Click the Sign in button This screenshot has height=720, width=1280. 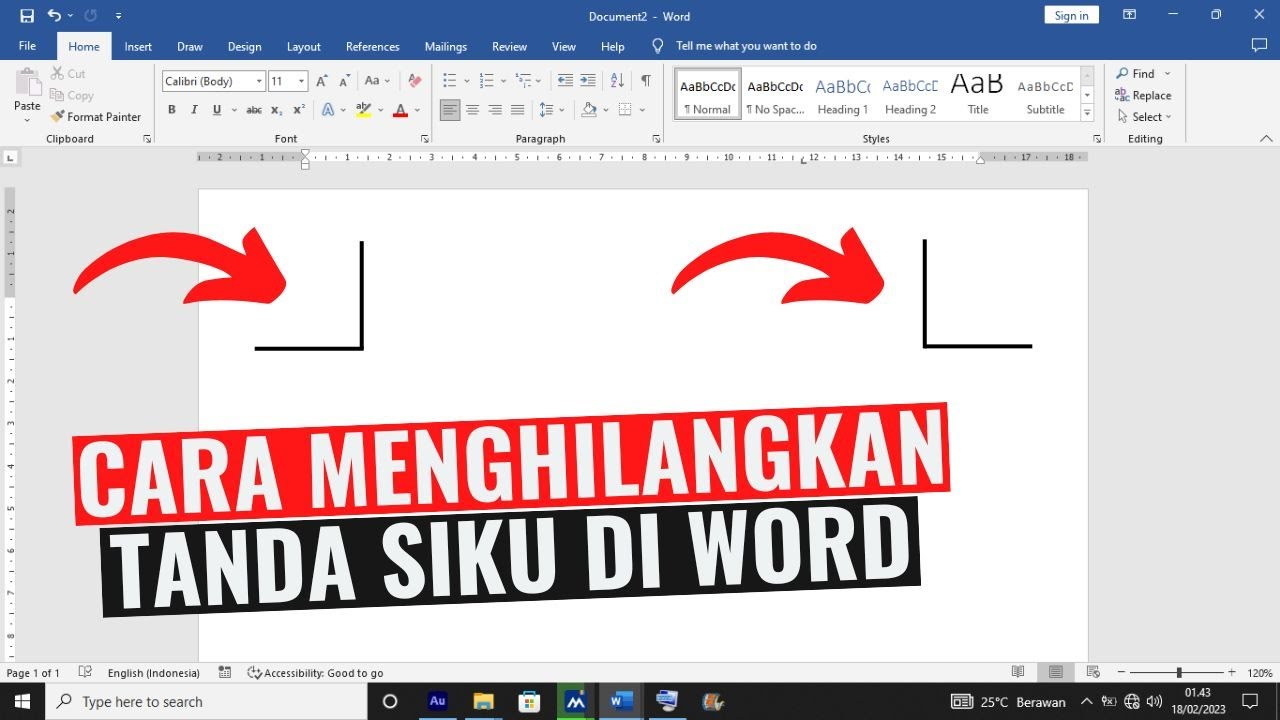click(1071, 15)
